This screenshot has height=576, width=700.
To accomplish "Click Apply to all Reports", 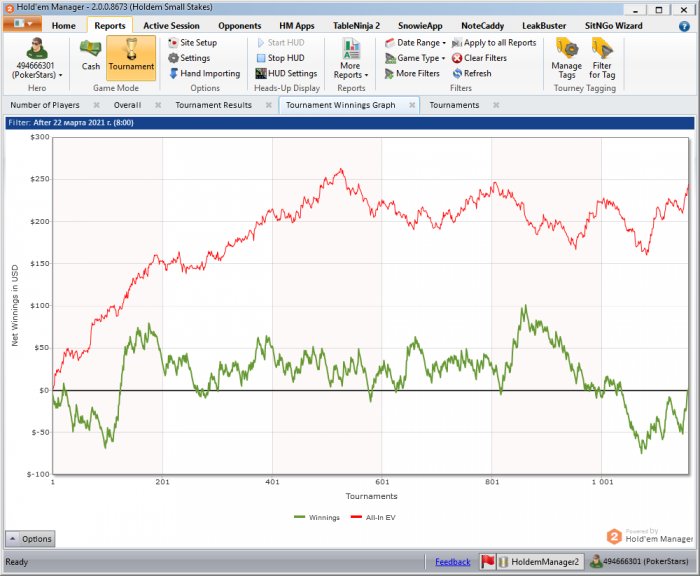I will click(494, 43).
